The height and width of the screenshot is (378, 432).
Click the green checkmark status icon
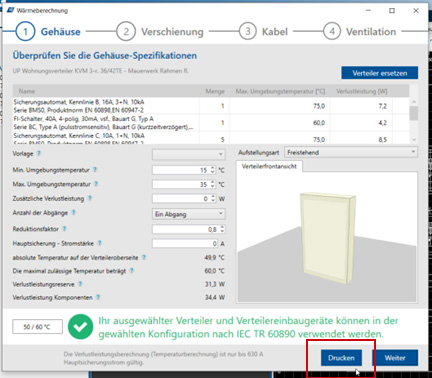[81, 327]
